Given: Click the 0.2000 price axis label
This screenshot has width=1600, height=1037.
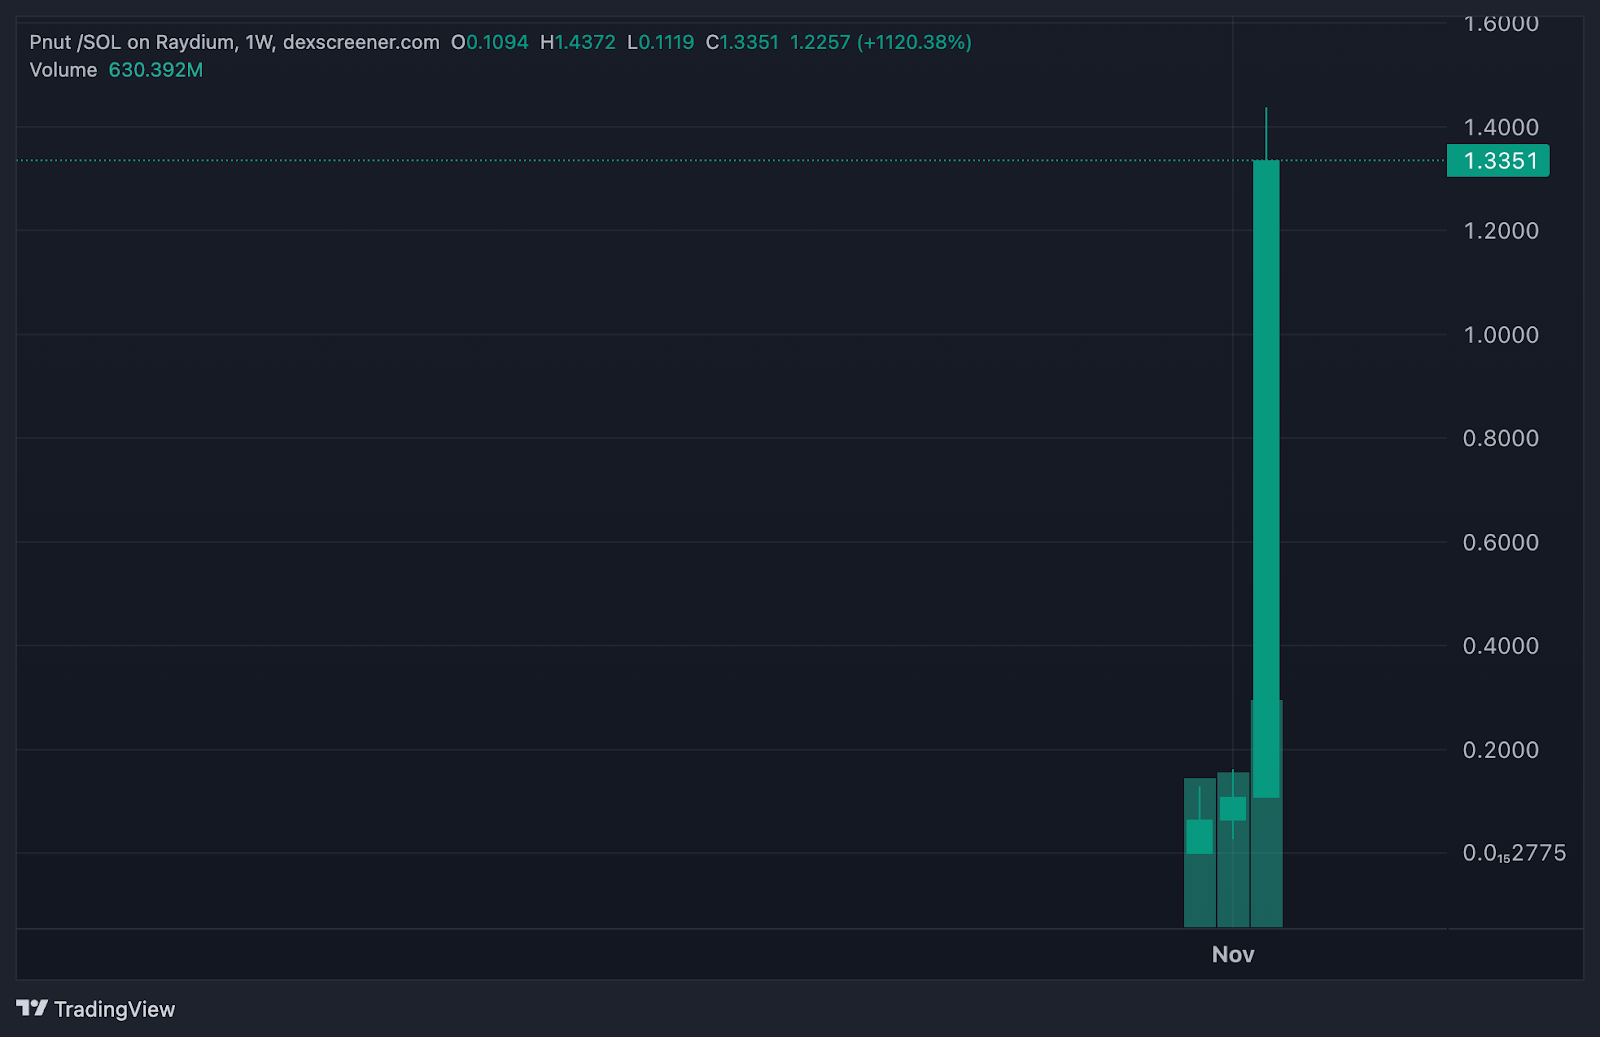Looking at the screenshot, I should click(x=1501, y=750).
